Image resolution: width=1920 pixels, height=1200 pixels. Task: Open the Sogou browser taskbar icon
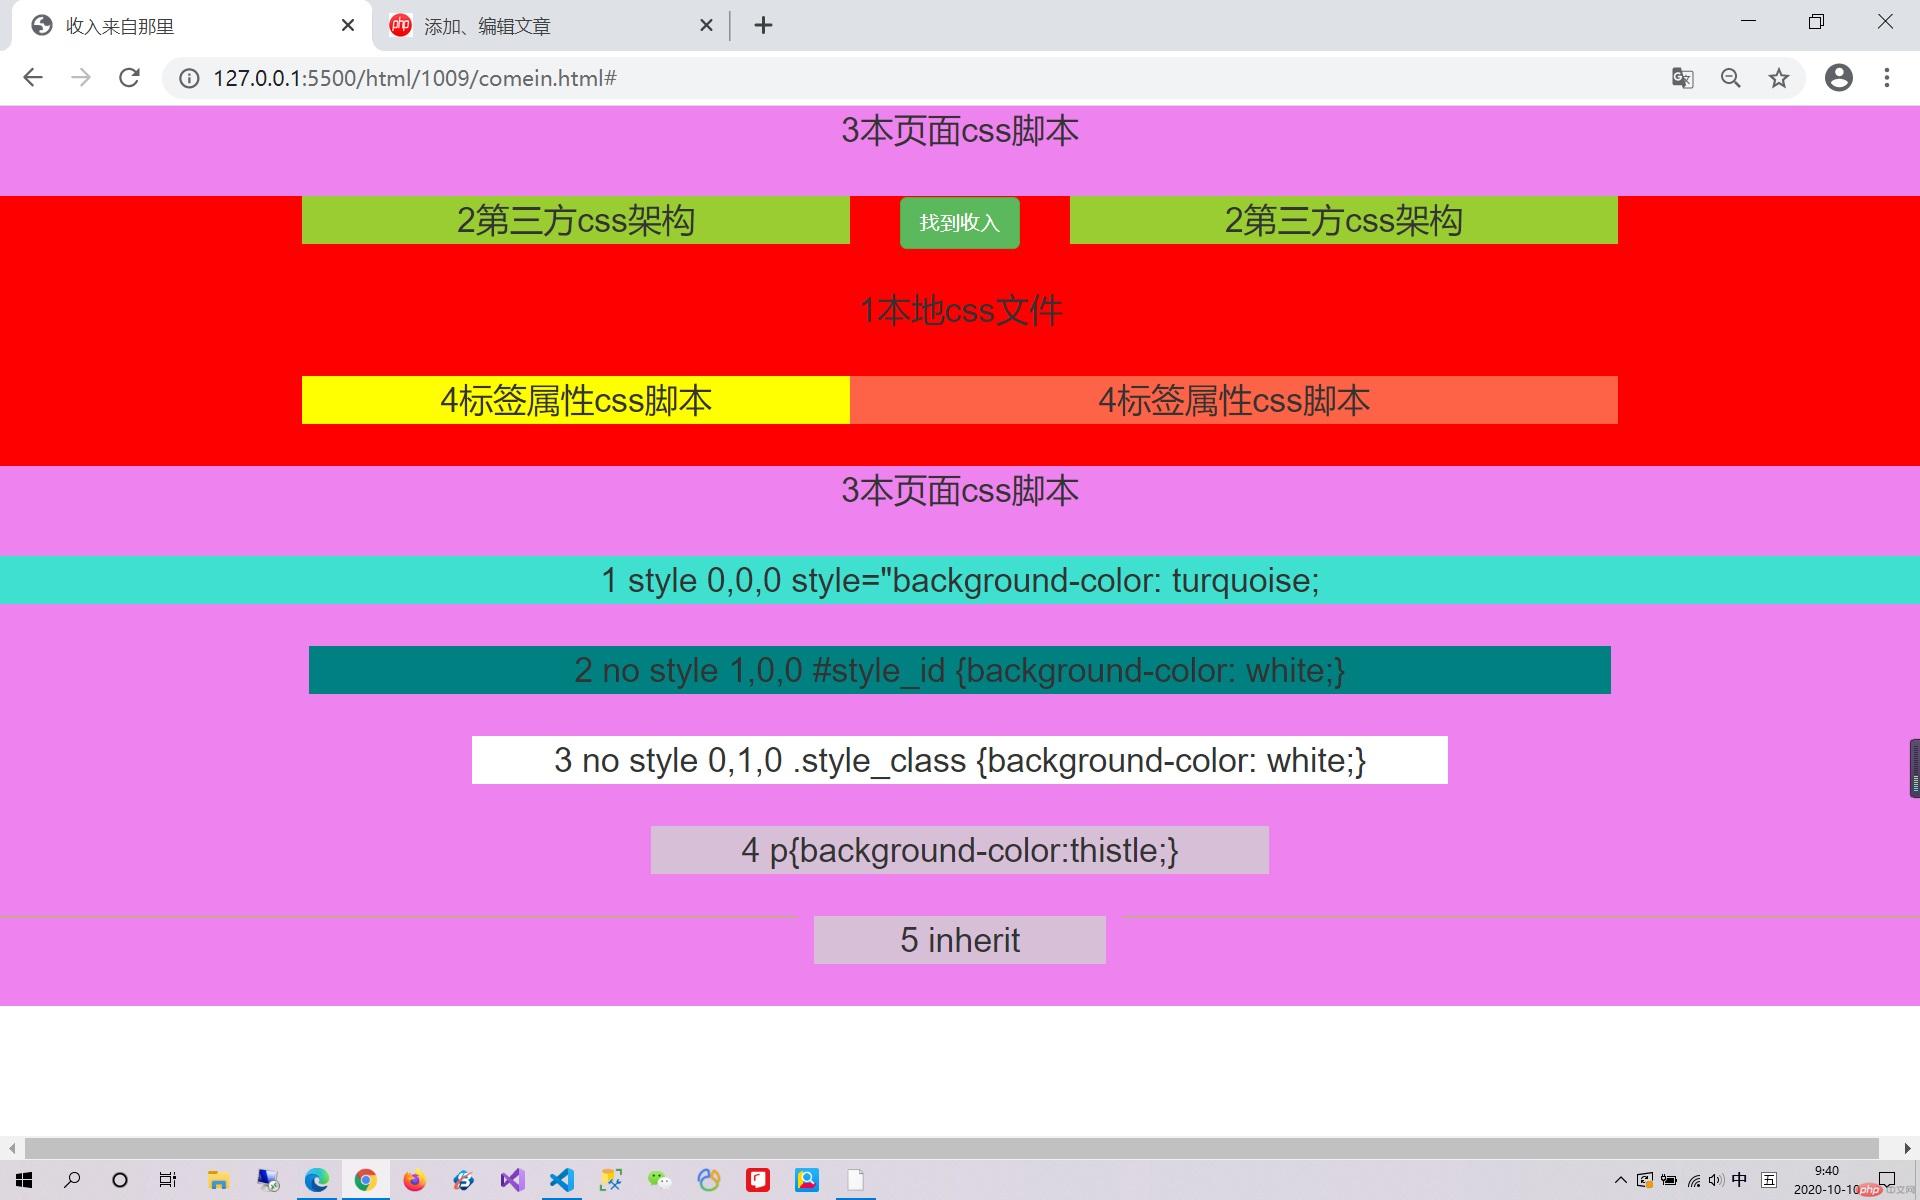463,1180
